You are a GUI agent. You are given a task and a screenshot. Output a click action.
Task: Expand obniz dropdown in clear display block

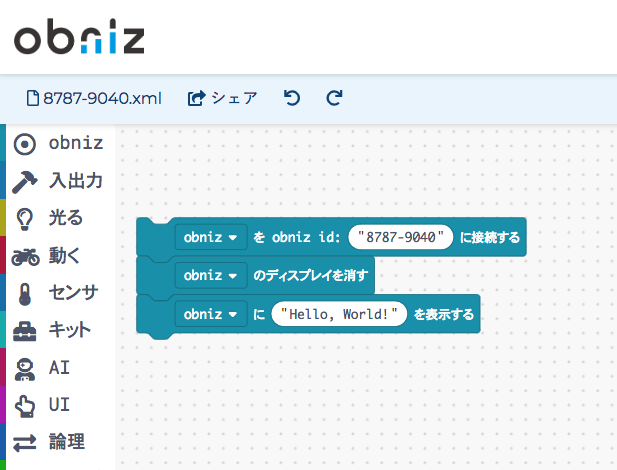coord(210,275)
